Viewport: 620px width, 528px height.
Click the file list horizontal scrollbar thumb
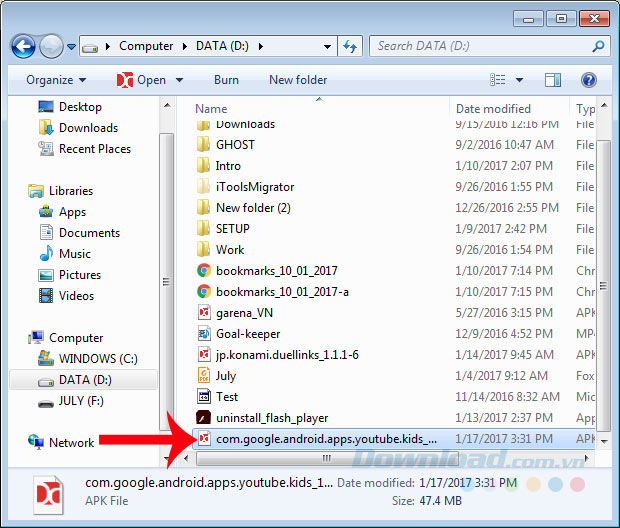pos(327,459)
